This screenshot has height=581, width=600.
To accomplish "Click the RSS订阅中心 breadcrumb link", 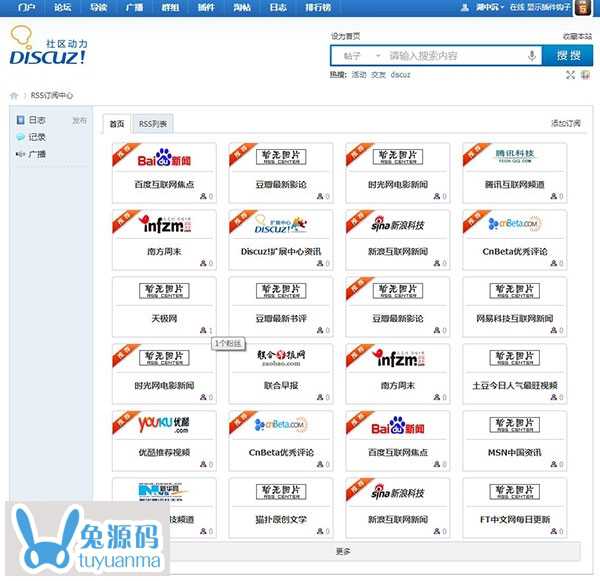I will (x=52, y=96).
